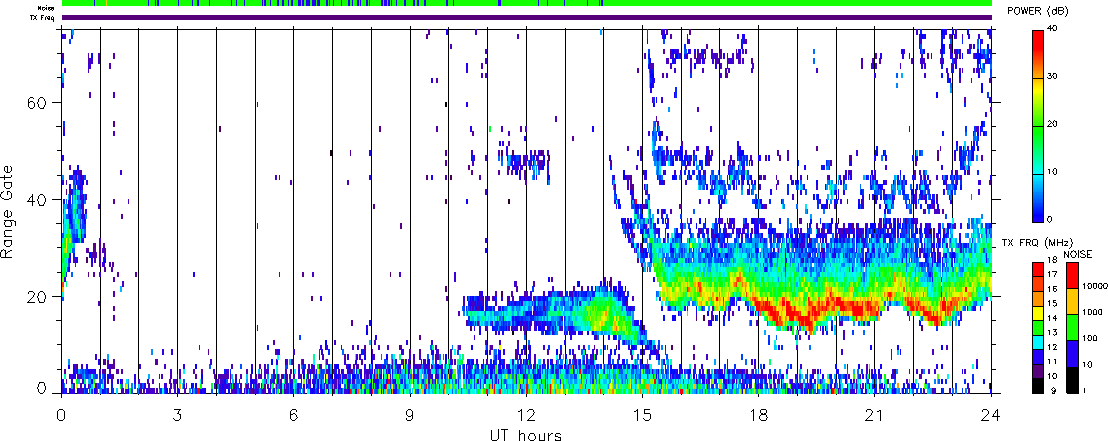
Task: Click the TX FRQ scale label "18"
Action: point(1052,260)
